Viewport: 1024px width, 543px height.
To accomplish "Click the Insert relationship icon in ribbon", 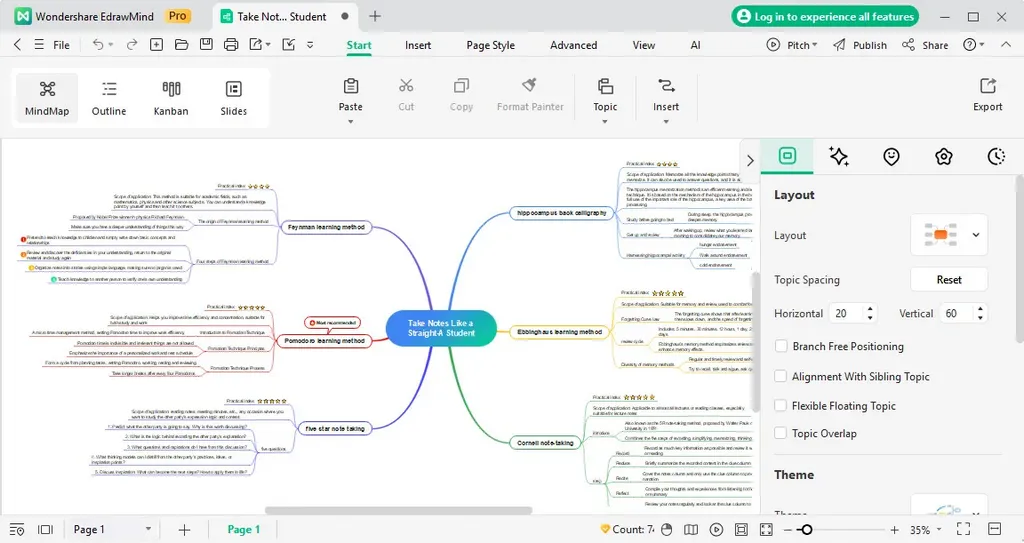I will click(665, 86).
